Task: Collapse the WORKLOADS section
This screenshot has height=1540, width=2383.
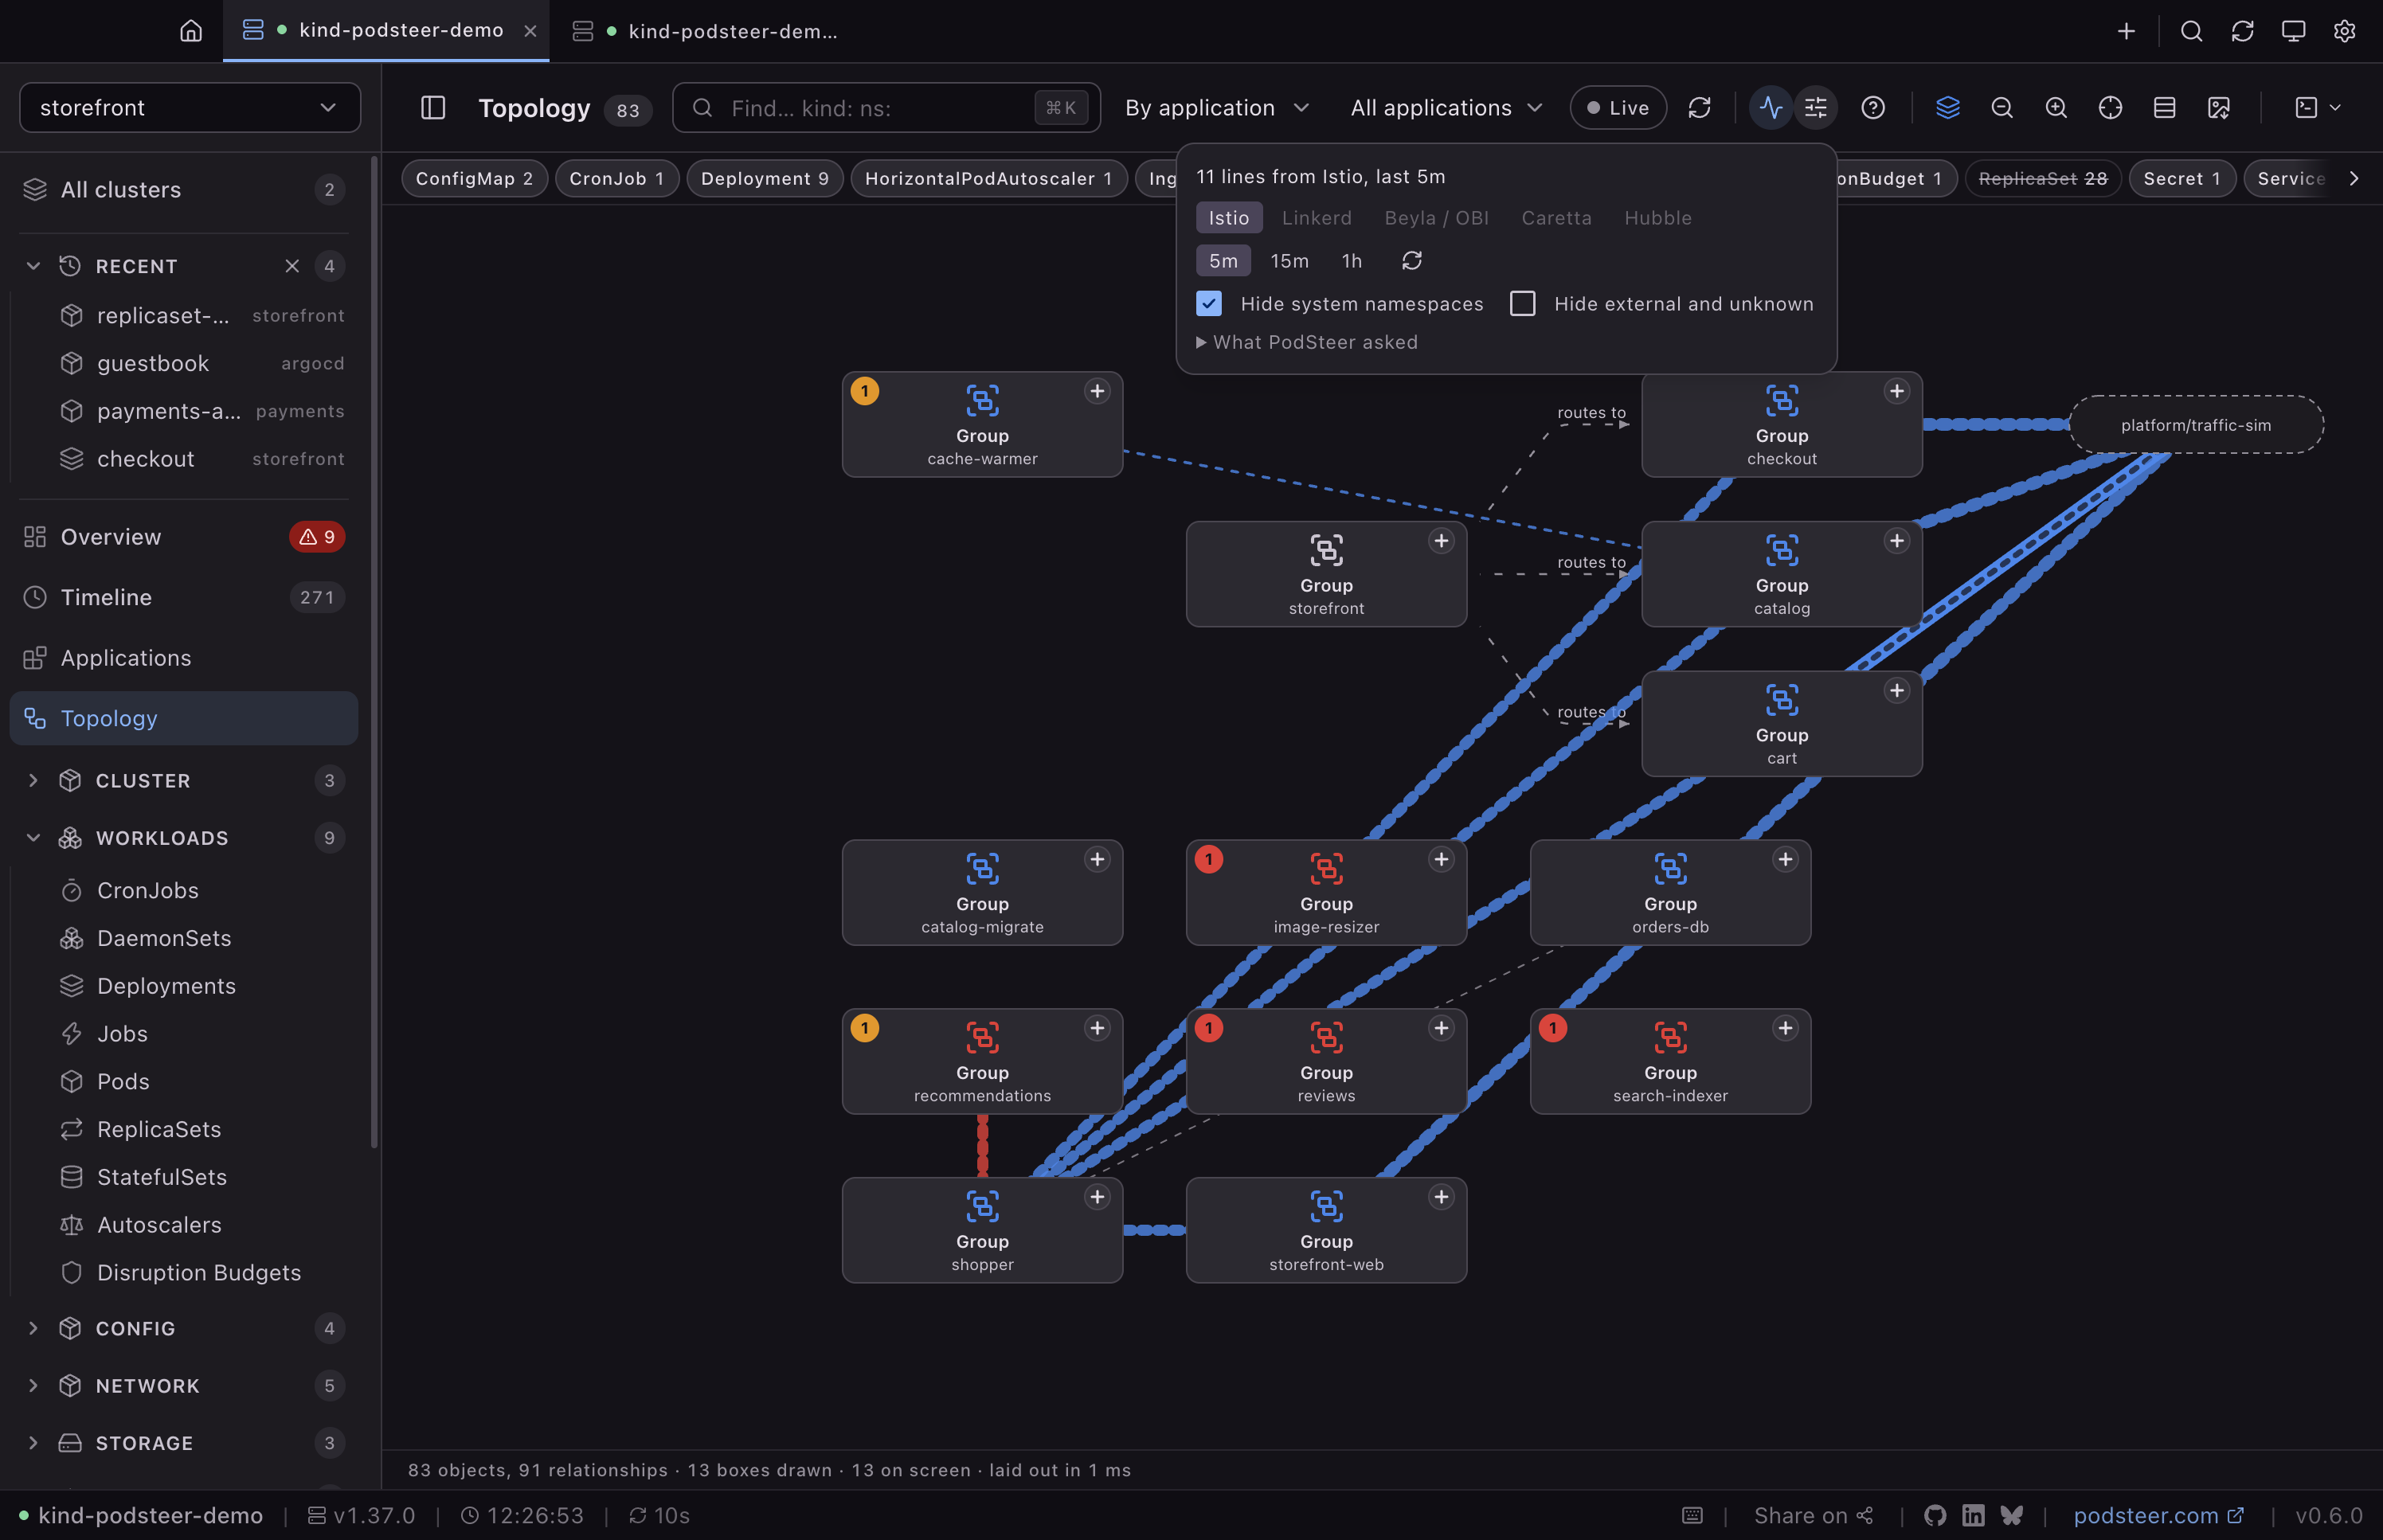Action: (x=33, y=838)
